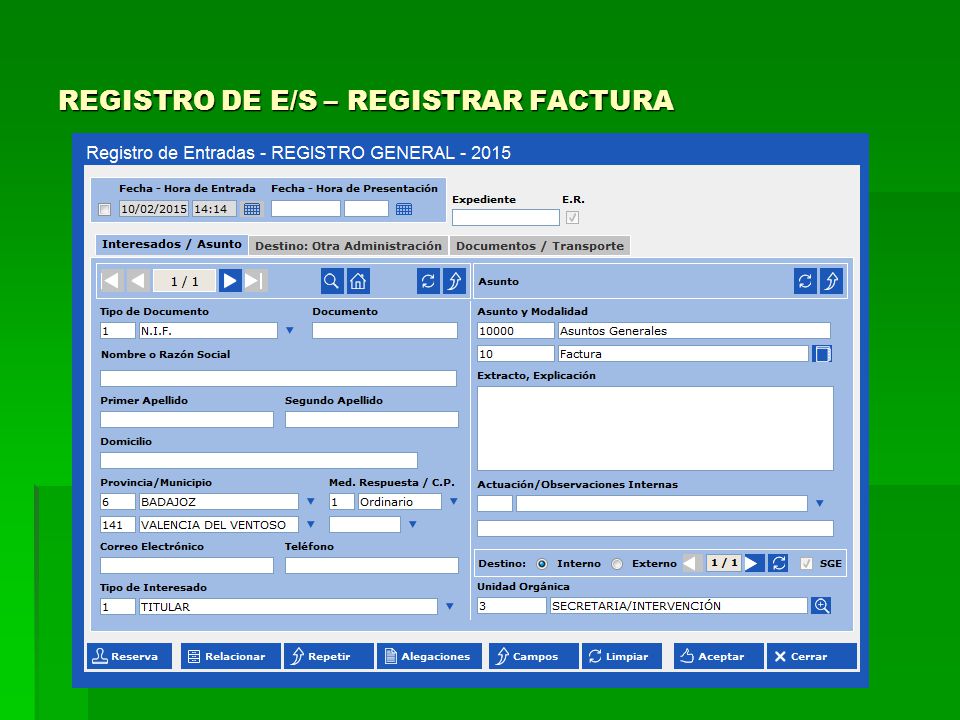
Task: Open Actuación/Observaciones Internas dropdown
Action: [x=819, y=503]
